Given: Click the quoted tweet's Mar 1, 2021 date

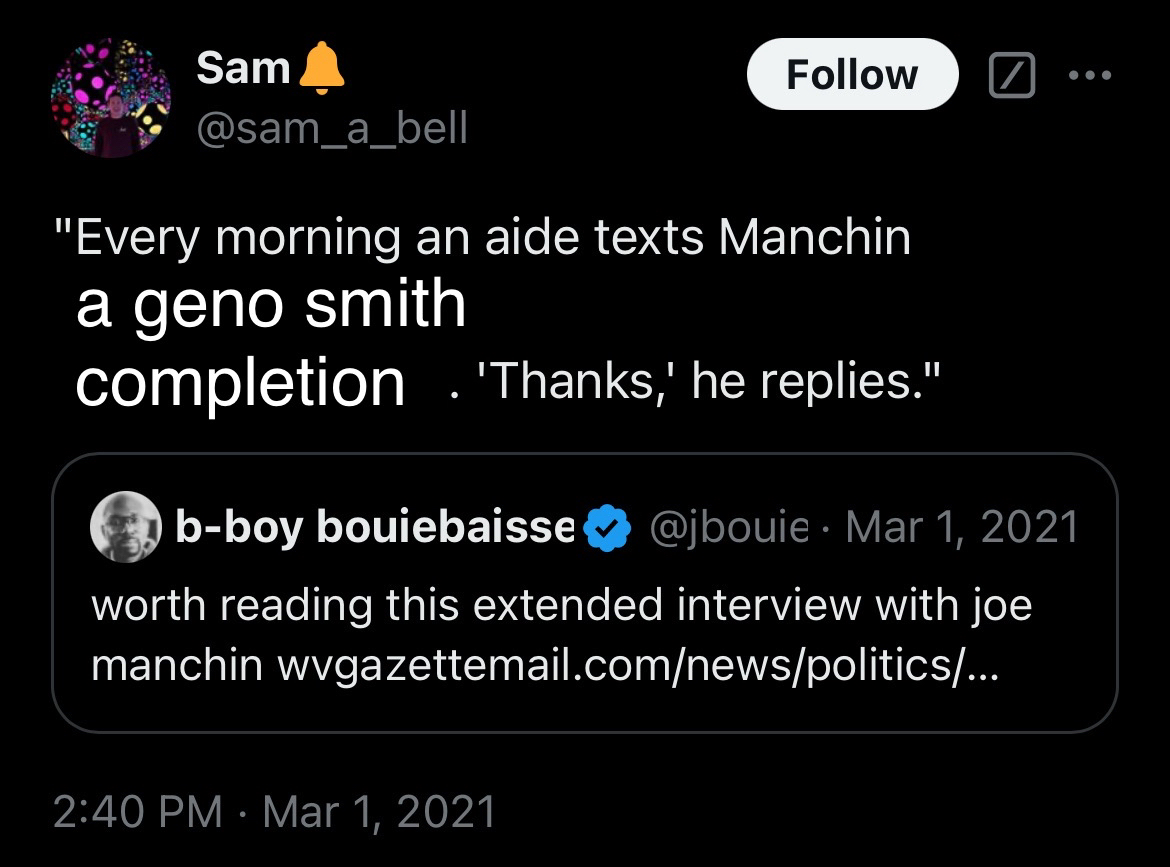Looking at the screenshot, I should (962, 527).
